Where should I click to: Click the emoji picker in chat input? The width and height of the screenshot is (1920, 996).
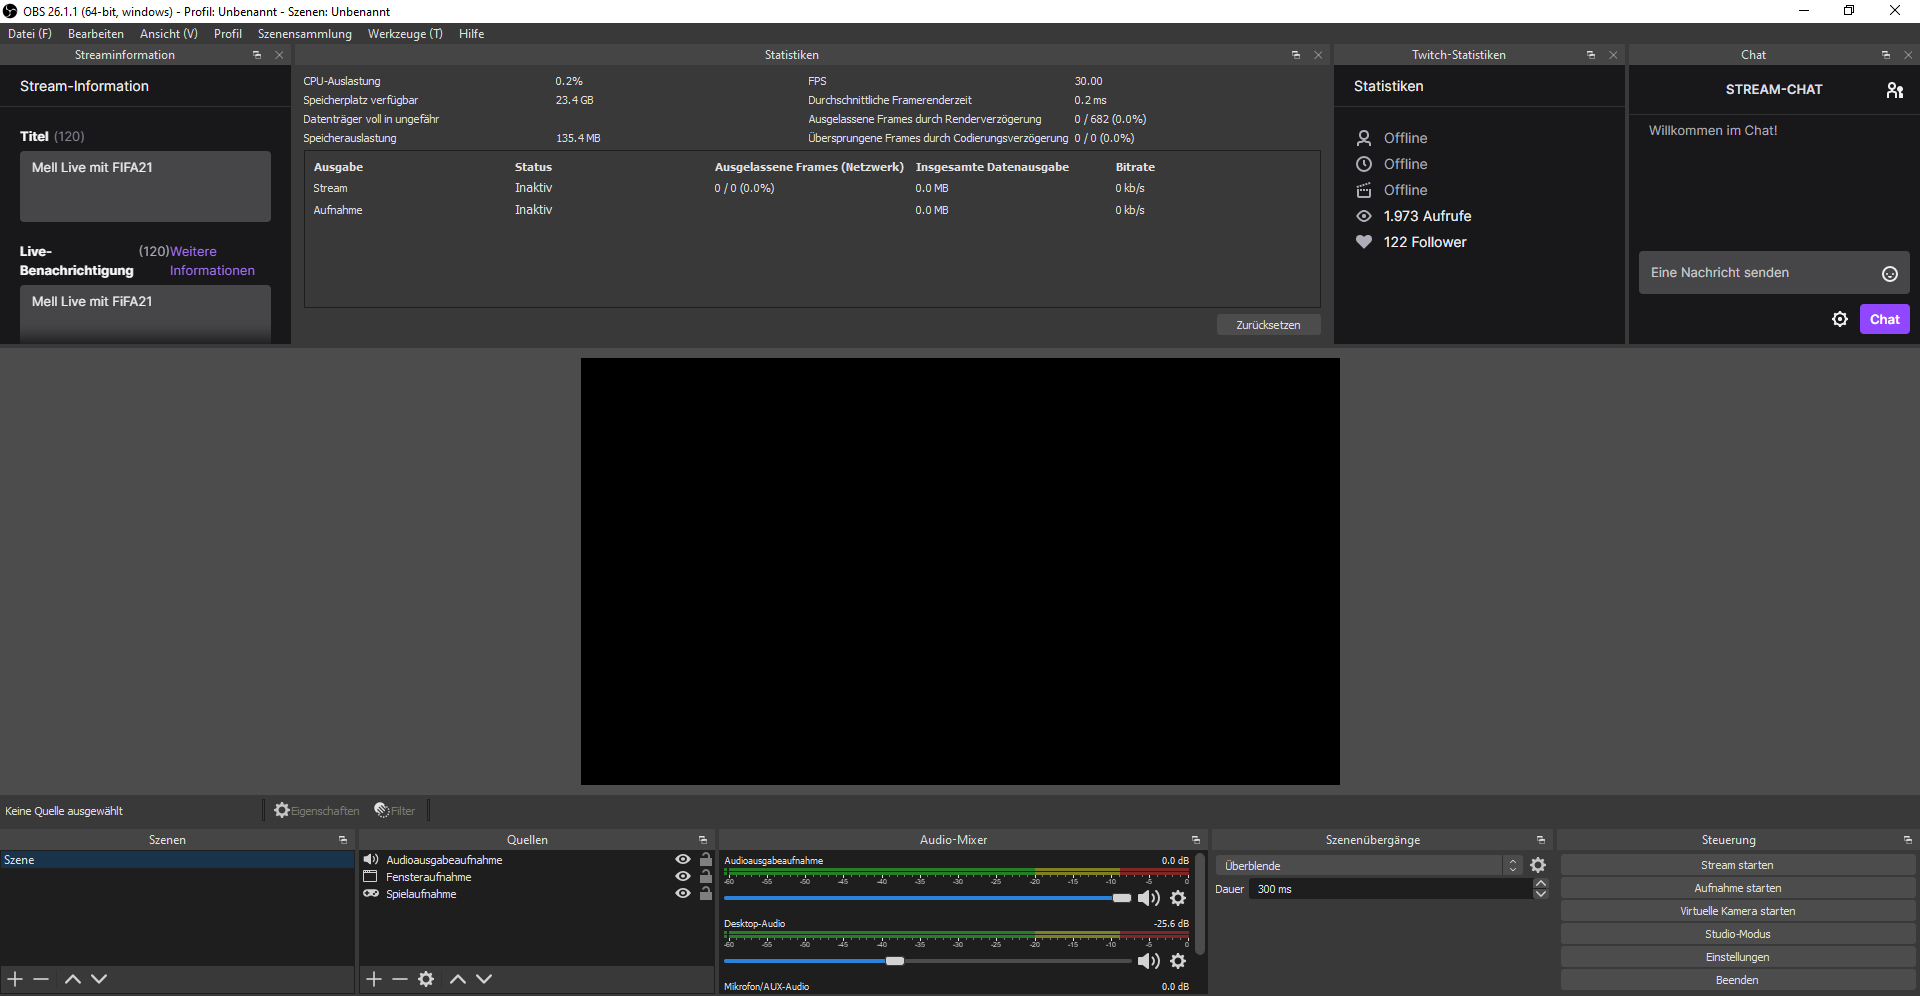[1889, 274]
